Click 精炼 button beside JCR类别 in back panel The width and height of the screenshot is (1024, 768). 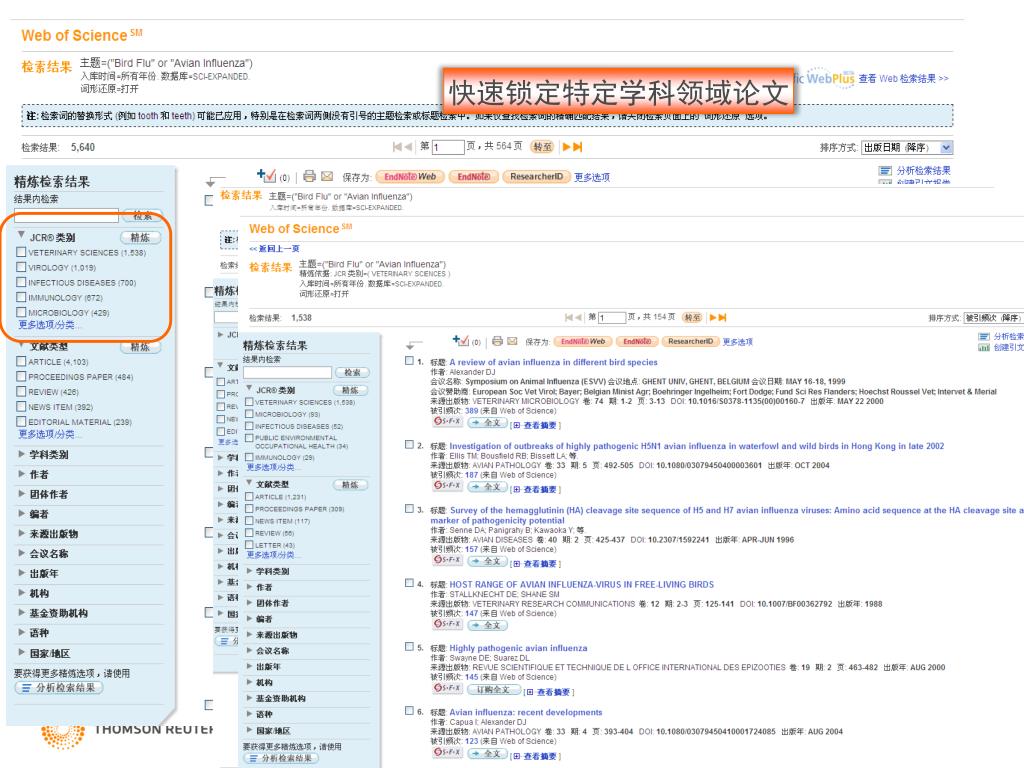140,237
